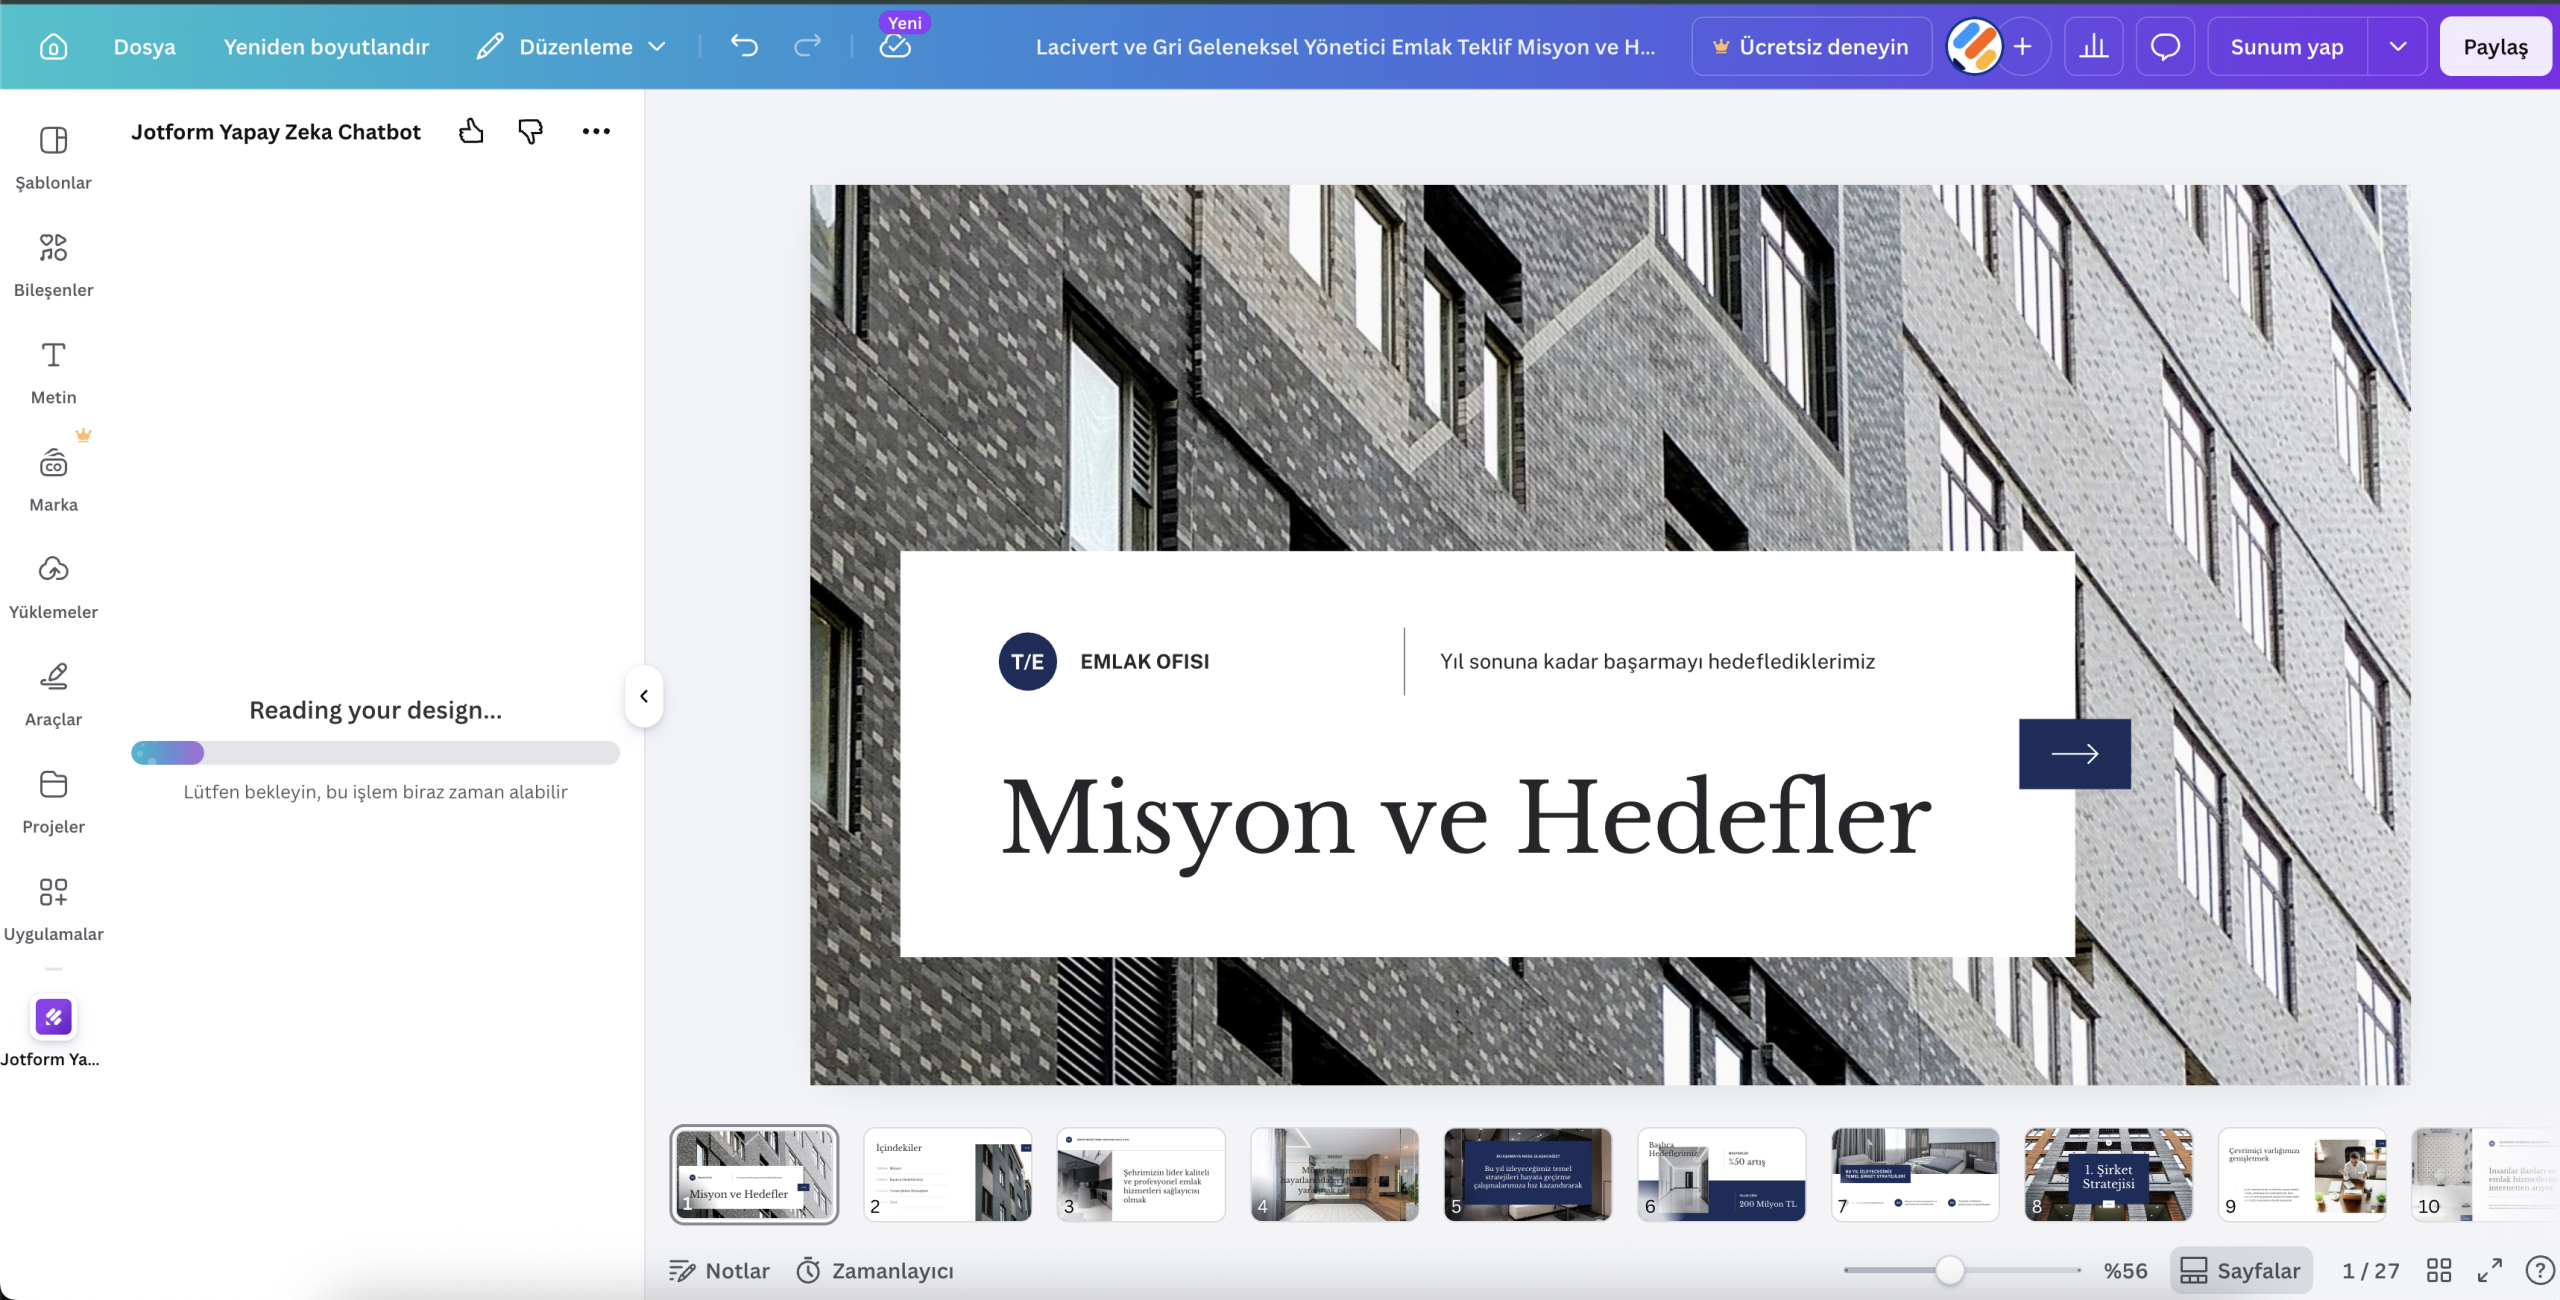Image resolution: width=2560 pixels, height=1300 pixels.
Task: Open the Sunum yap dropdown arrow
Action: pos(2398,46)
